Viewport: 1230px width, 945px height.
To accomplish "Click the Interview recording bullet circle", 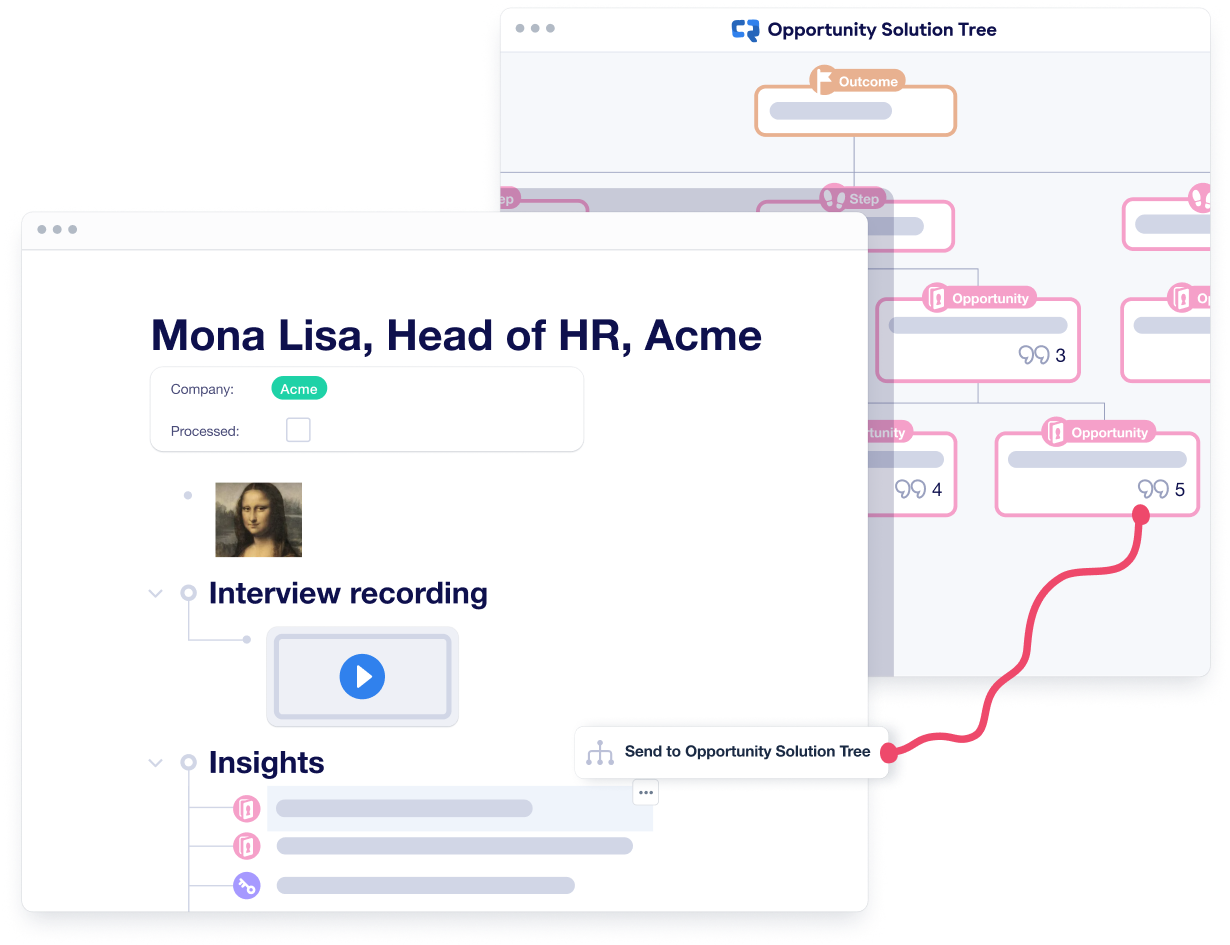I will pyautogui.click(x=188, y=593).
